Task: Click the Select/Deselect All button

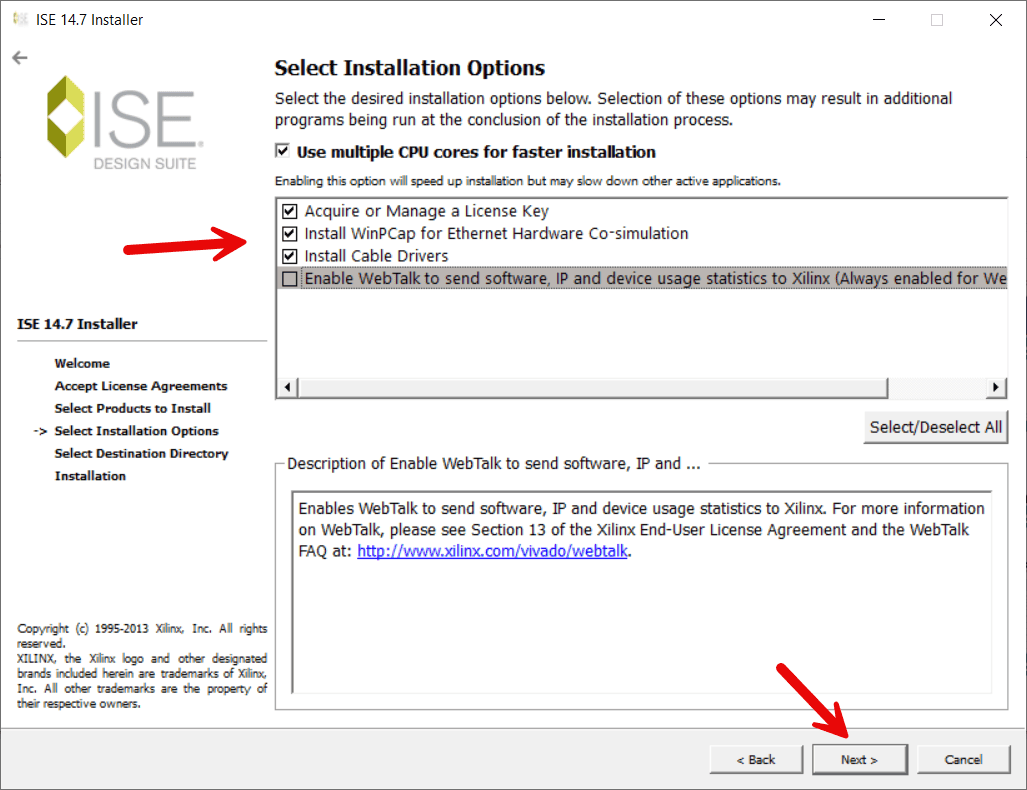Action: coord(935,427)
